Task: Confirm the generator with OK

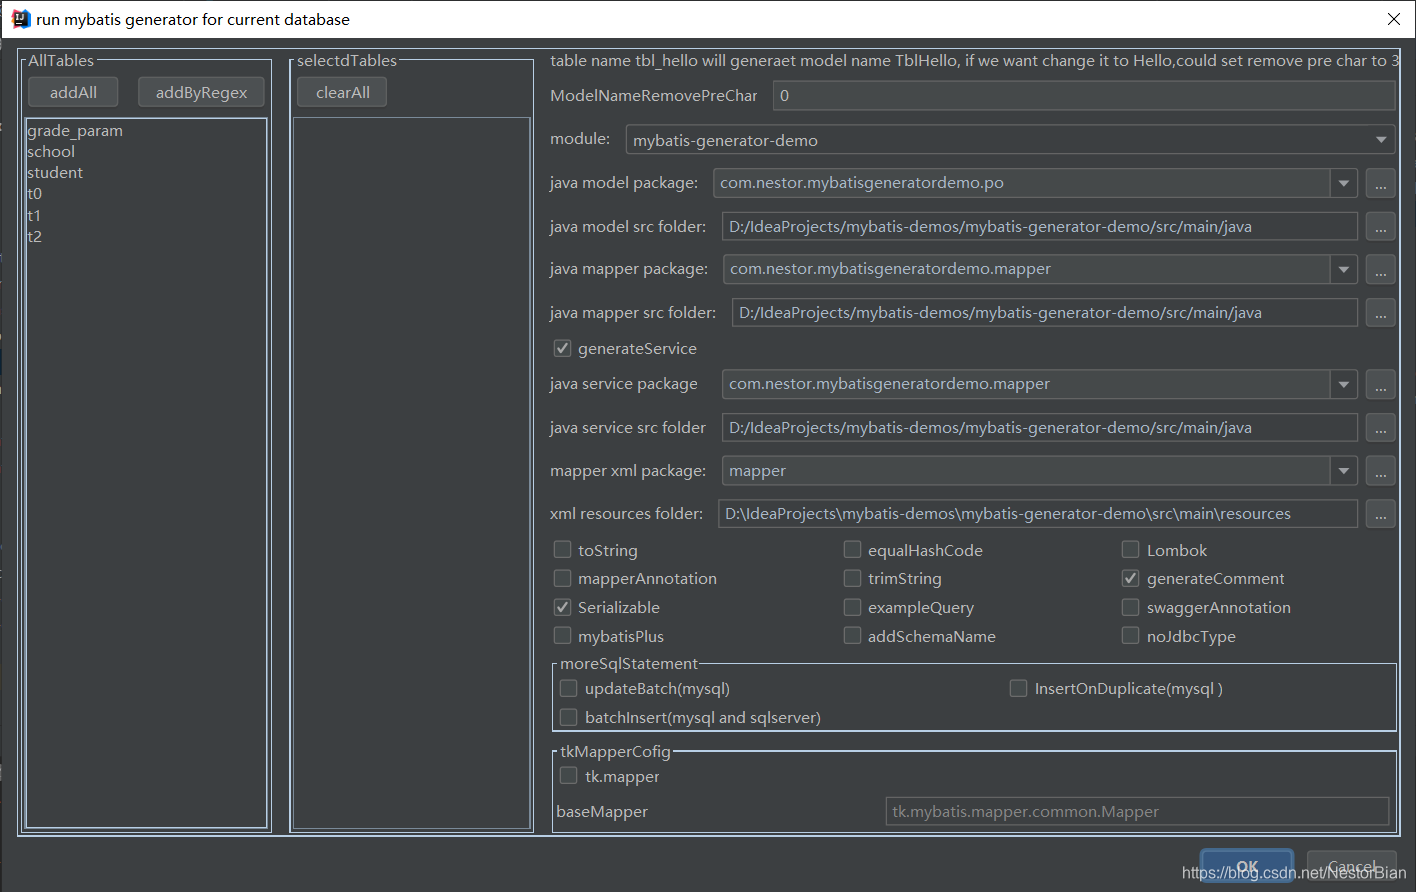Action: (x=1247, y=866)
